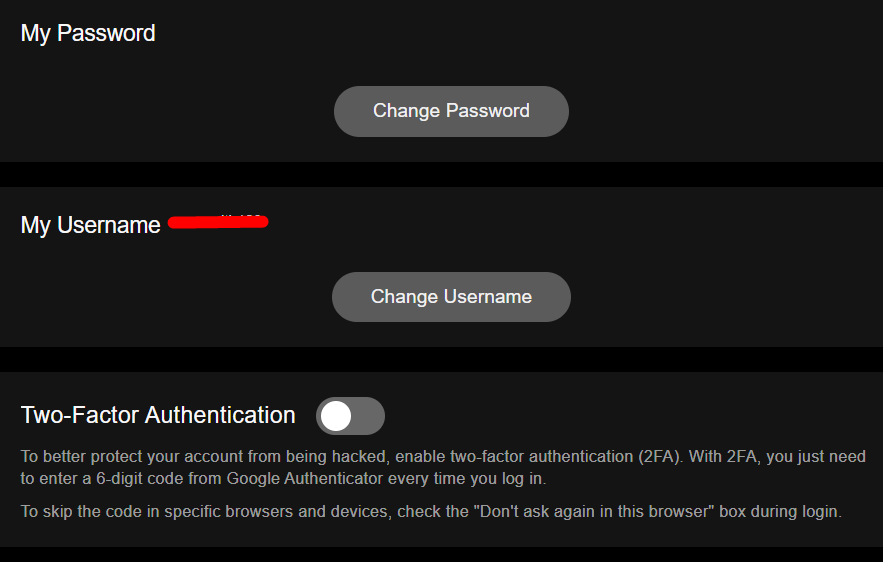This screenshot has width=883, height=562.
Task: Click the red-scribbled username value
Action: (x=218, y=221)
